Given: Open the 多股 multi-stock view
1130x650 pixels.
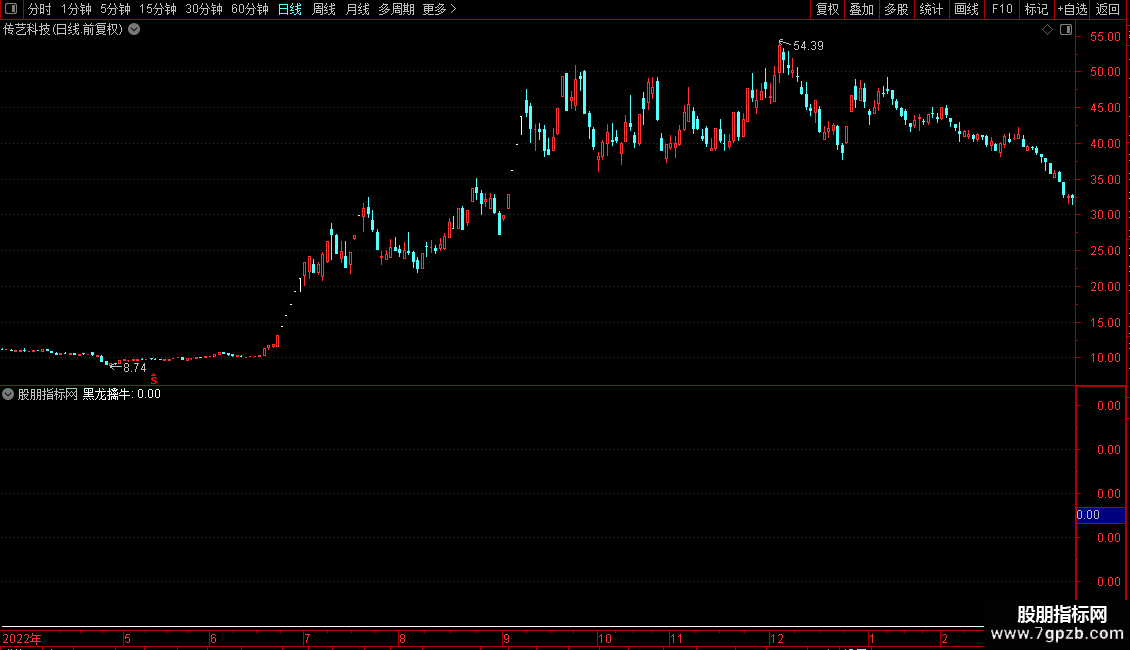Looking at the screenshot, I should click(x=896, y=9).
